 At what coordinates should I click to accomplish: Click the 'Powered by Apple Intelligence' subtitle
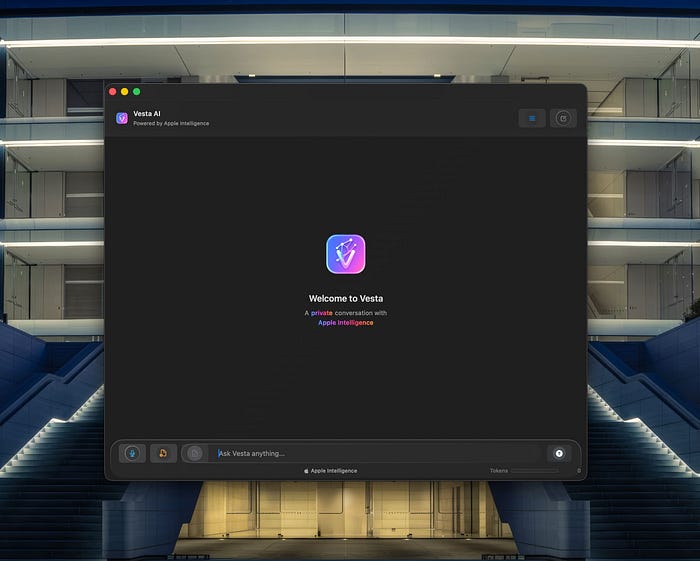(171, 123)
